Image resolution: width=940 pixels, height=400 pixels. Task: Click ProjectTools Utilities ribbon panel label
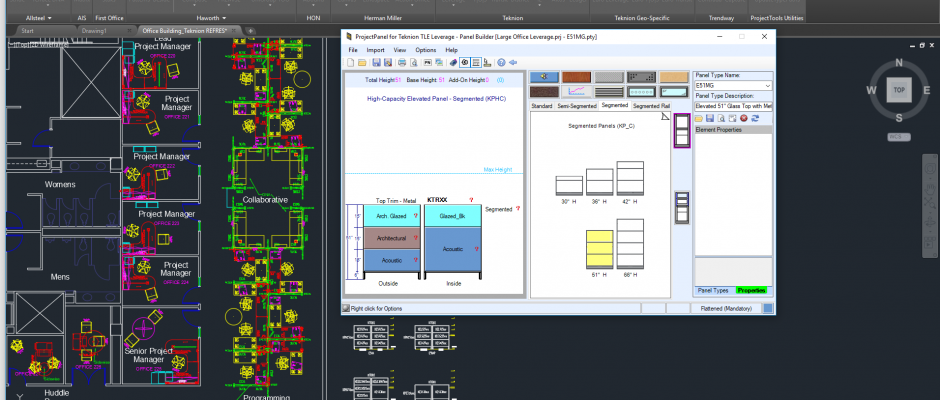(x=778, y=18)
